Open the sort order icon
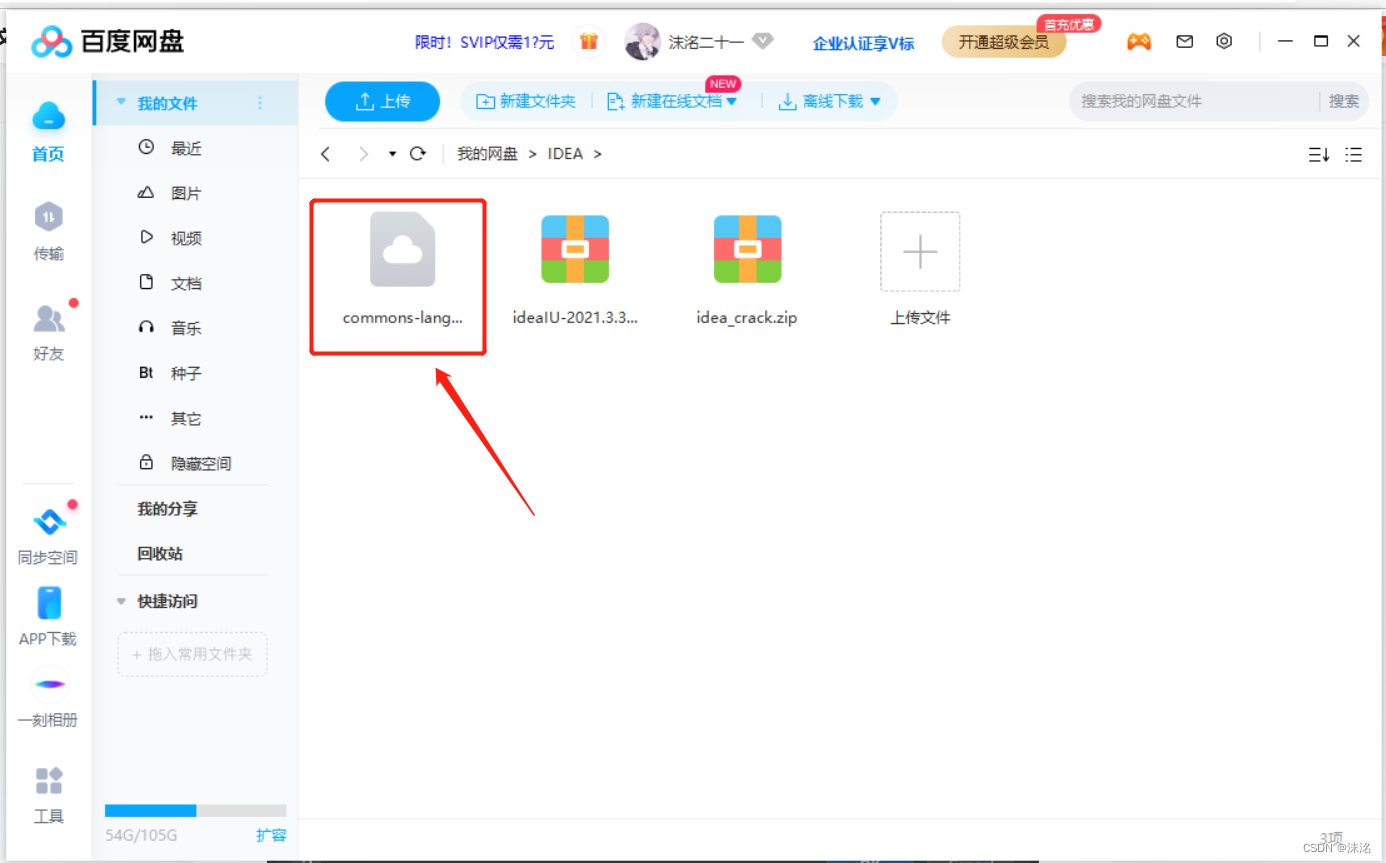The image size is (1386, 863). (x=1319, y=155)
